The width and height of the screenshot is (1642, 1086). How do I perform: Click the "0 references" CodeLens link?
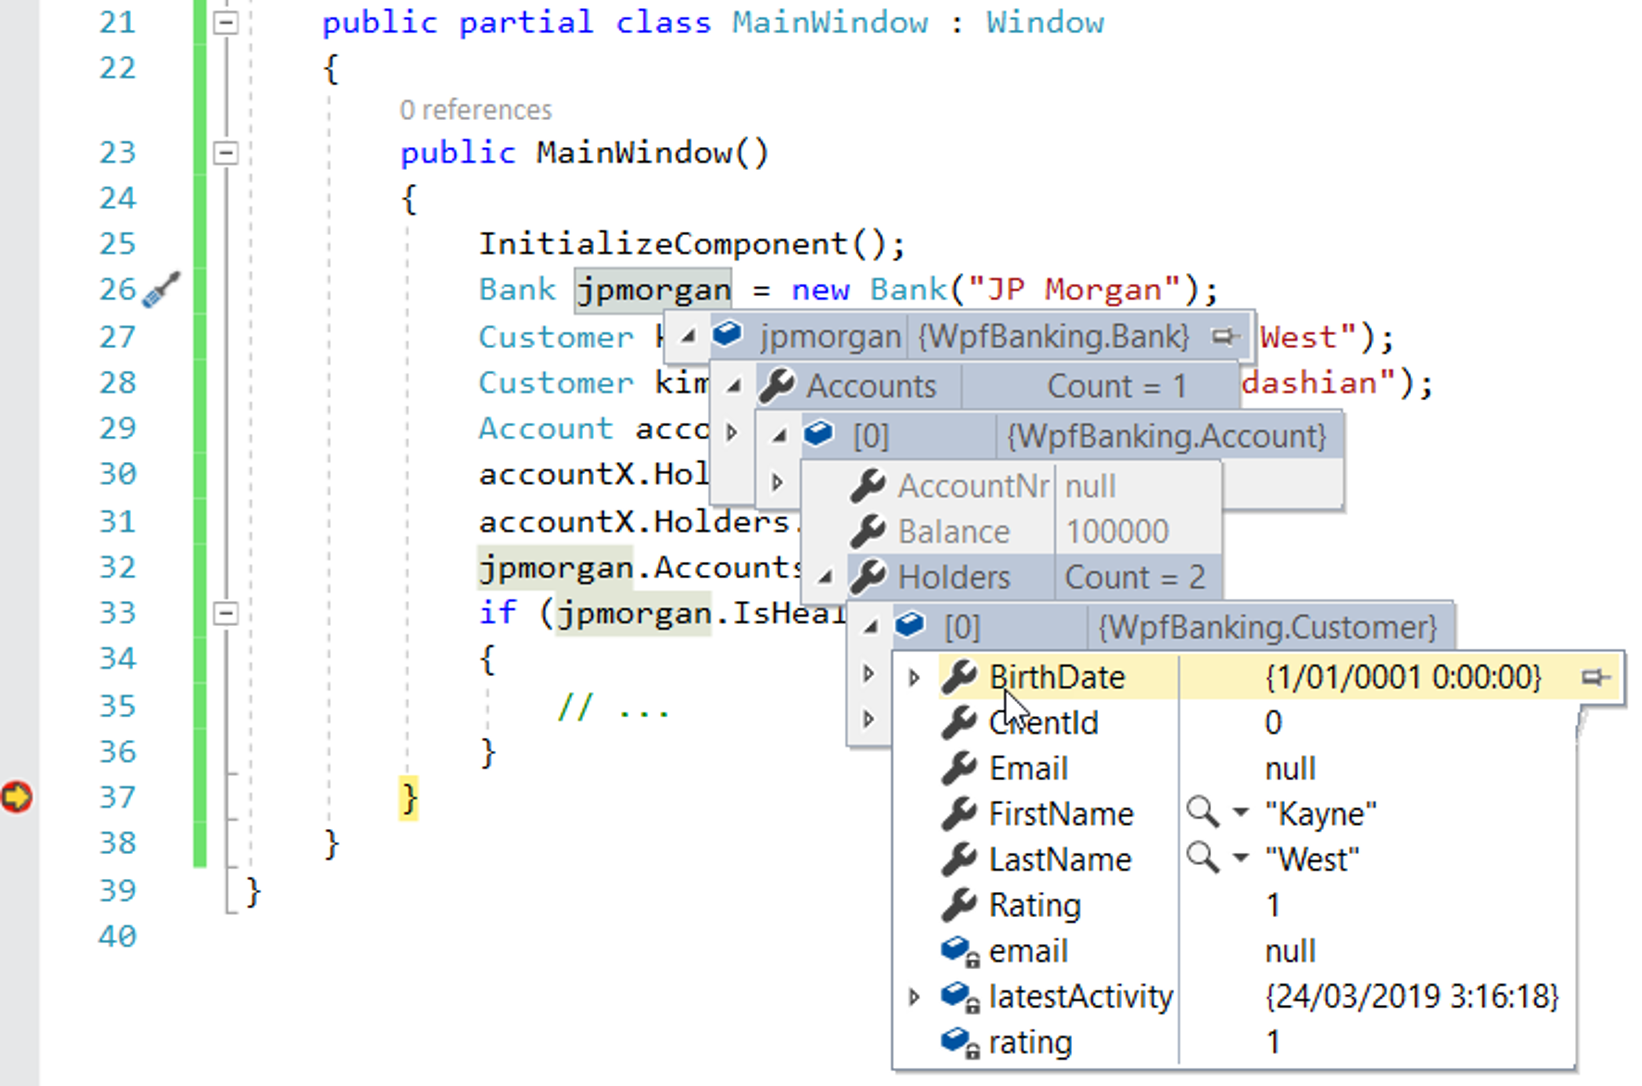[475, 109]
